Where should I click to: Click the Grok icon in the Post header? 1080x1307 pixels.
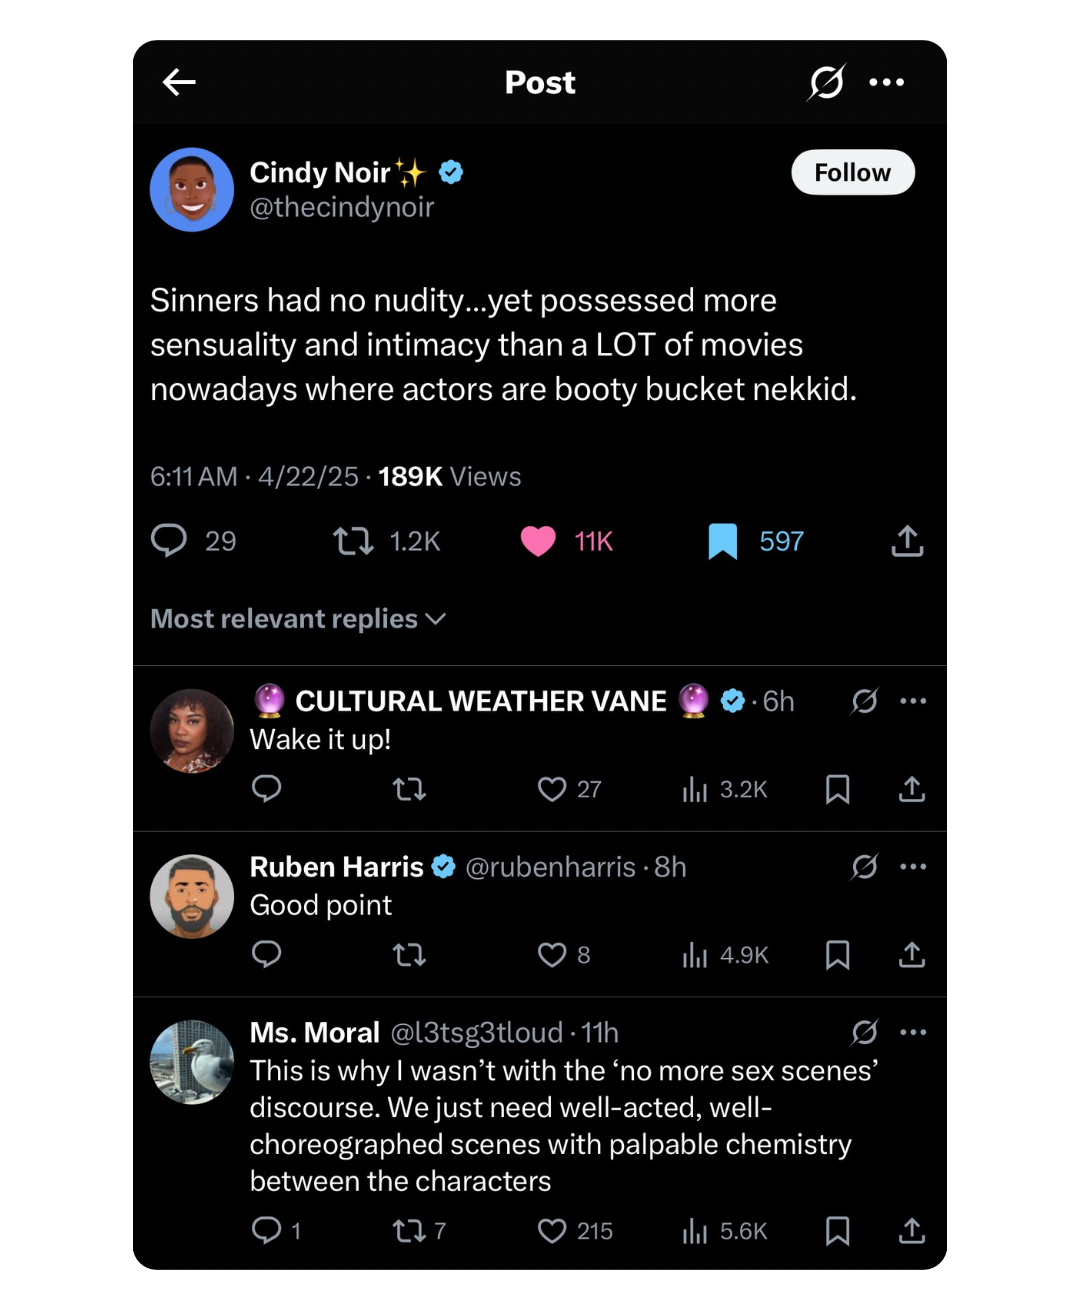tap(826, 82)
